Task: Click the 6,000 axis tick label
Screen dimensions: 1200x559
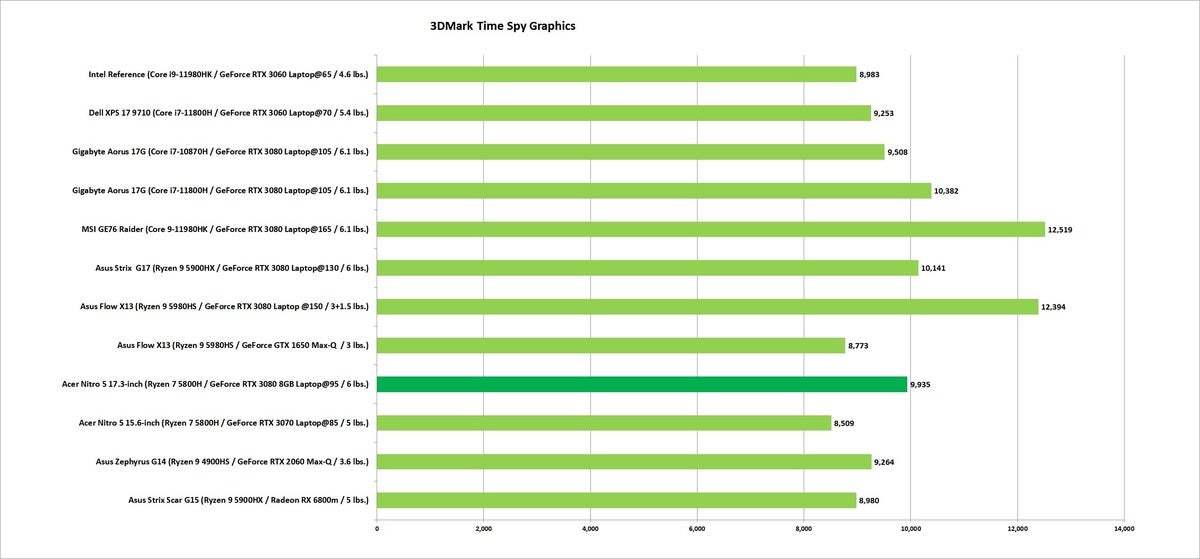Action: pos(697,528)
